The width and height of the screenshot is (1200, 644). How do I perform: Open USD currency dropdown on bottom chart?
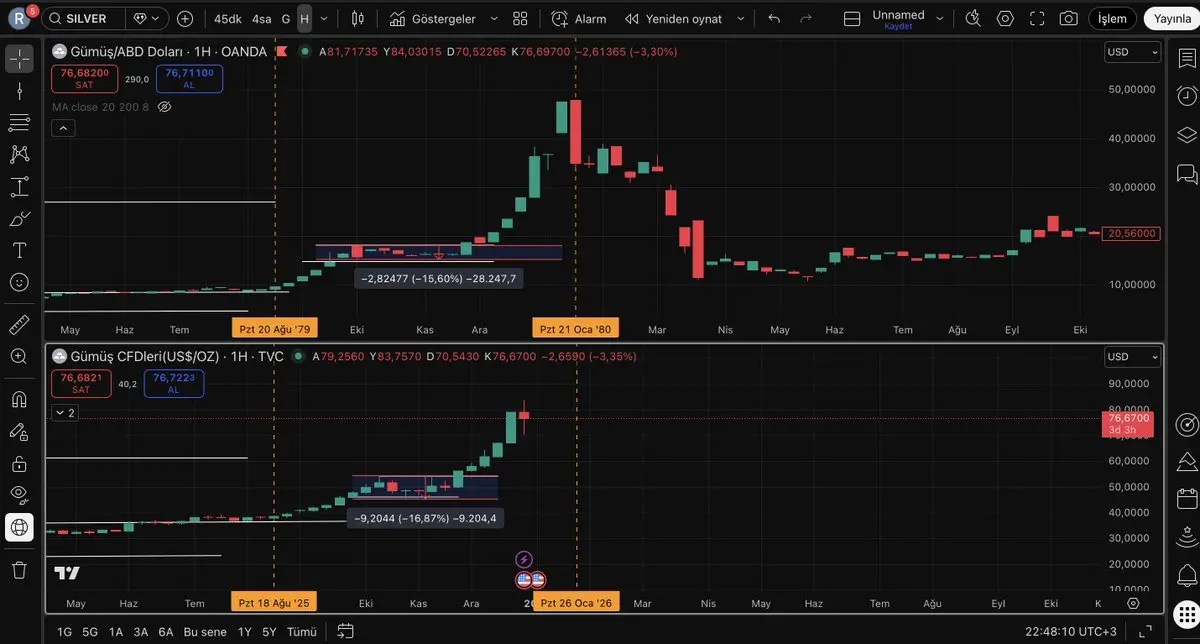pos(1134,357)
